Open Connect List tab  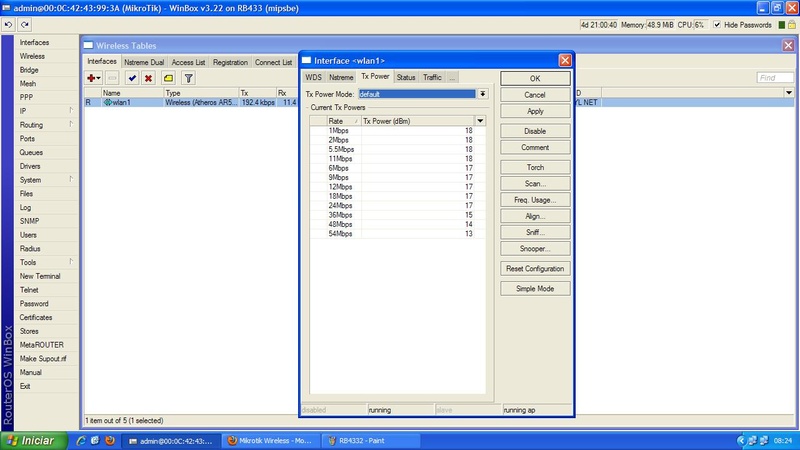coord(273,62)
